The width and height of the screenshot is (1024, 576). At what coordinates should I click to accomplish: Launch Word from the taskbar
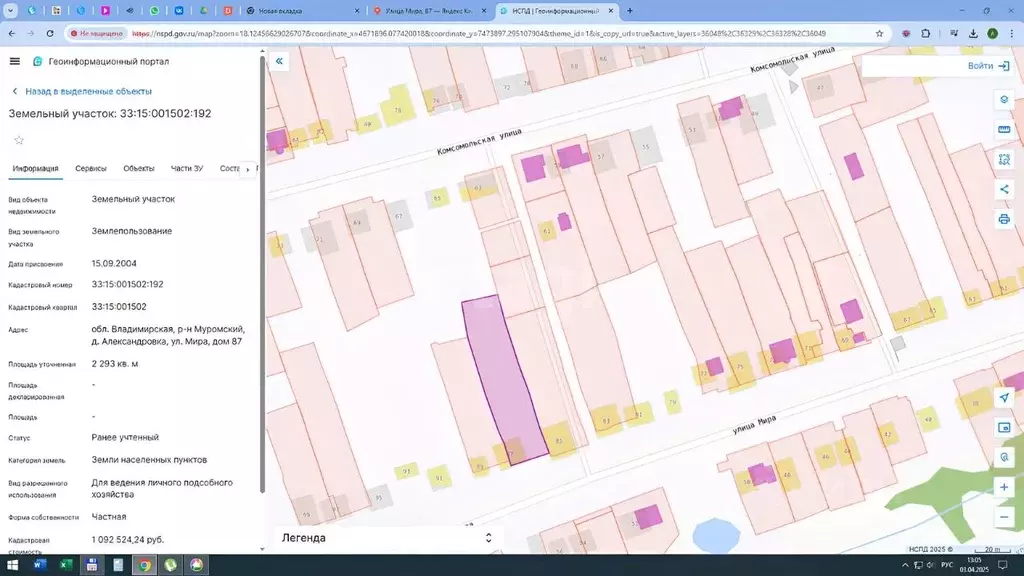[x=40, y=565]
